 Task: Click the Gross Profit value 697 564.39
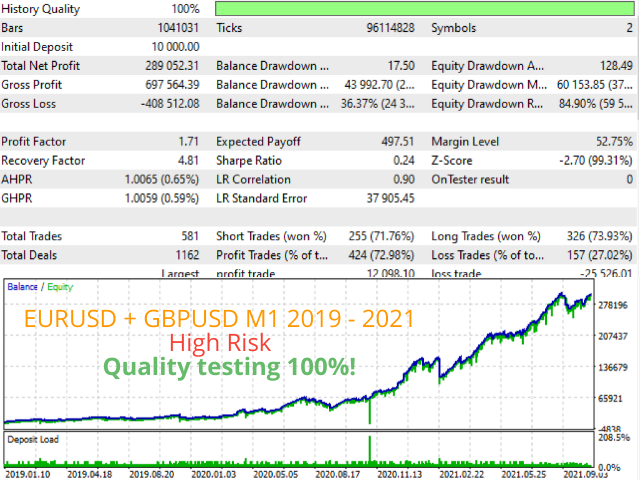pyautogui.click(x=172, y=85)
